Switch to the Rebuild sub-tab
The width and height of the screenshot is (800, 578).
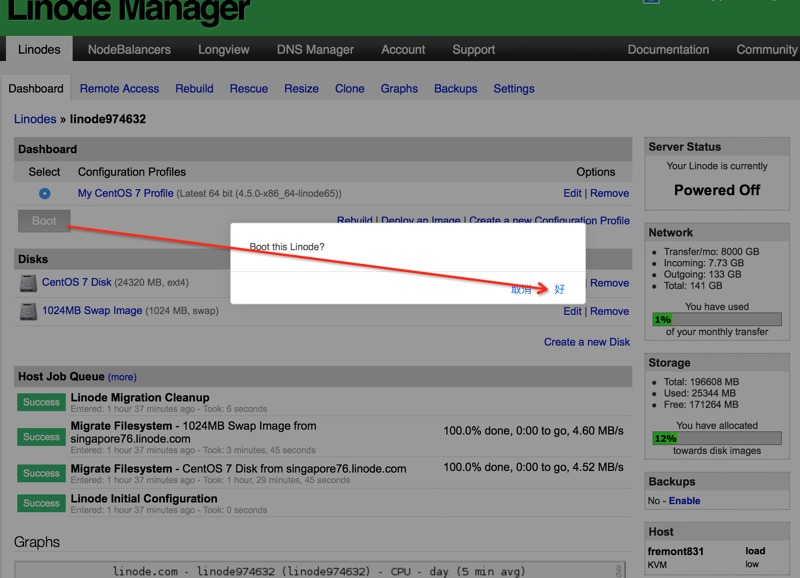[x=194, y=89]
